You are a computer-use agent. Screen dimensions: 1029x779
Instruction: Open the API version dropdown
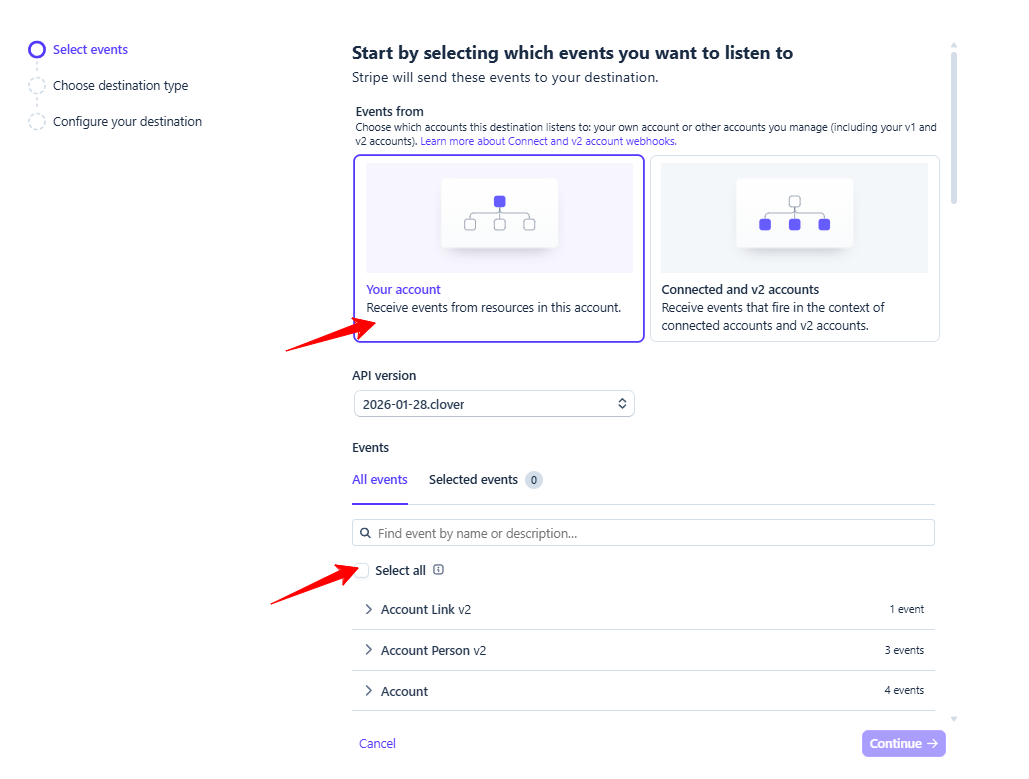[494, 404]
